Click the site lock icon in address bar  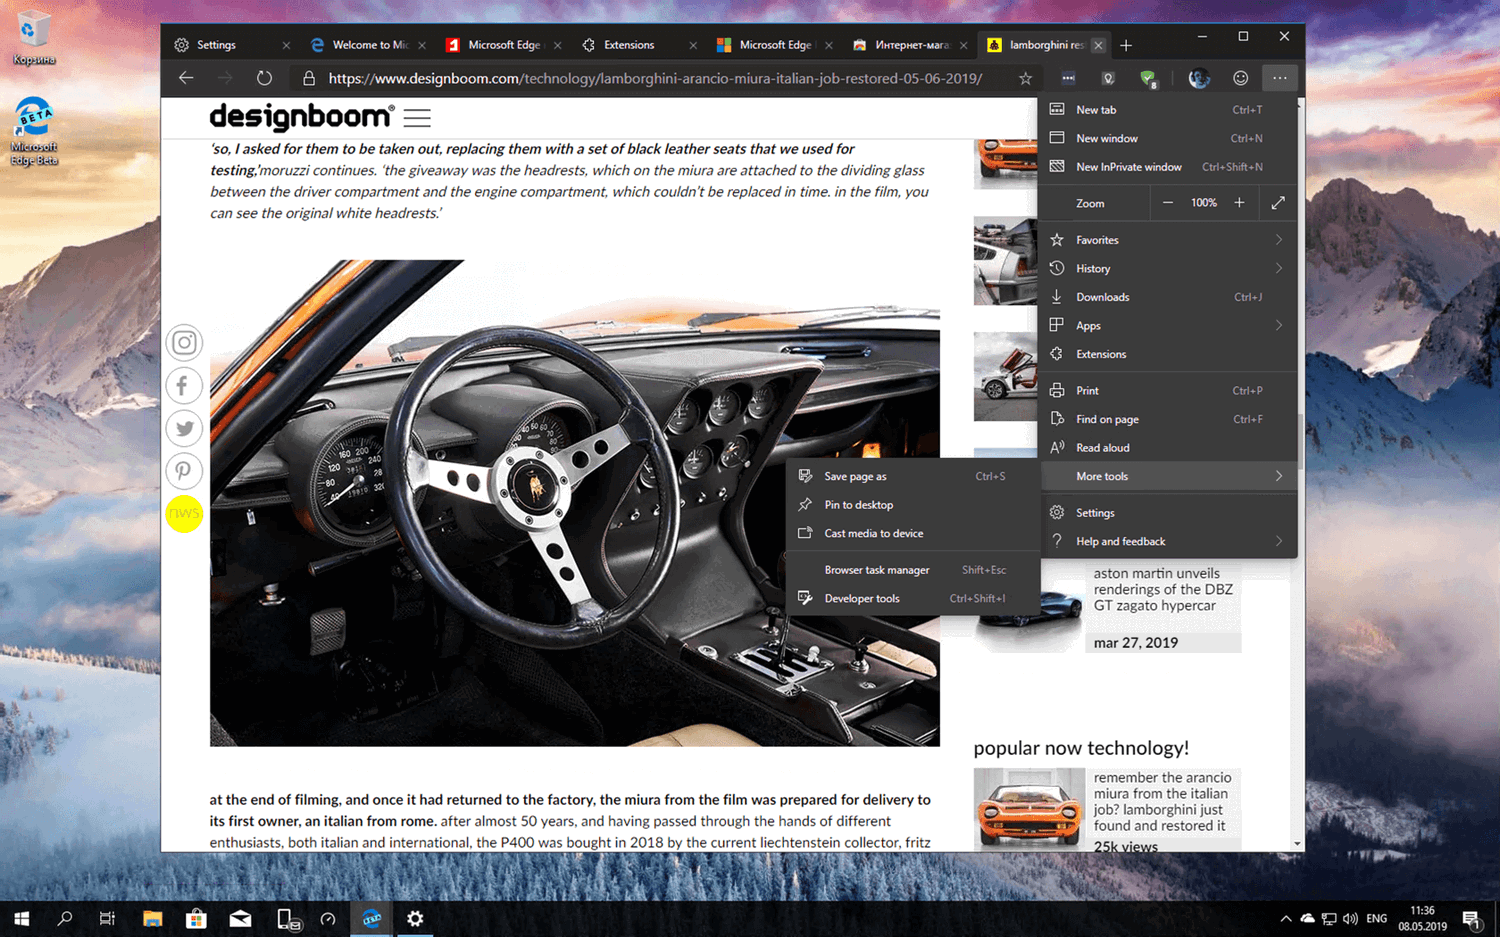coord(309,78)
